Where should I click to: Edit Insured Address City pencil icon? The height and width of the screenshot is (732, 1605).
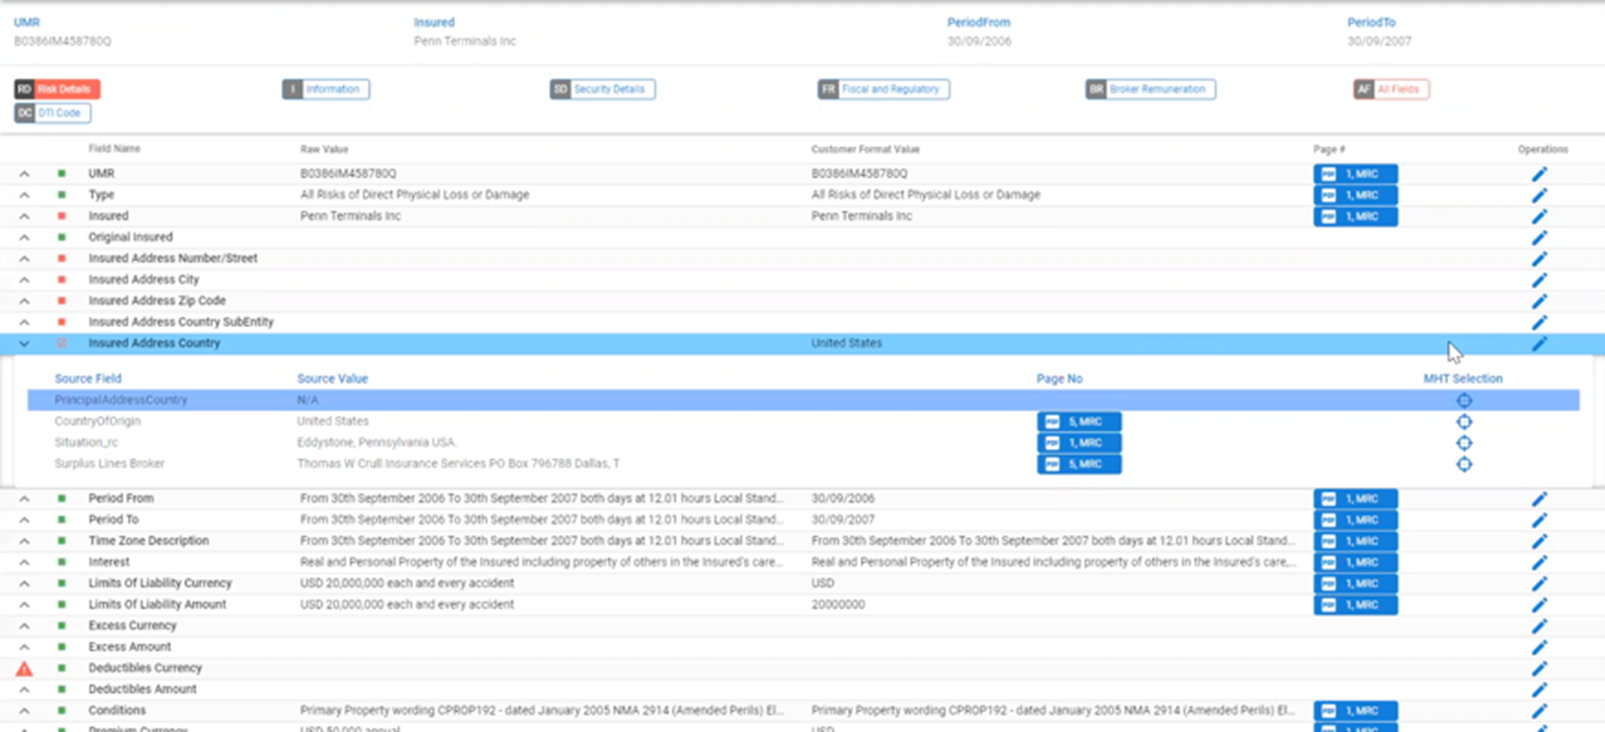point(1539,280)
